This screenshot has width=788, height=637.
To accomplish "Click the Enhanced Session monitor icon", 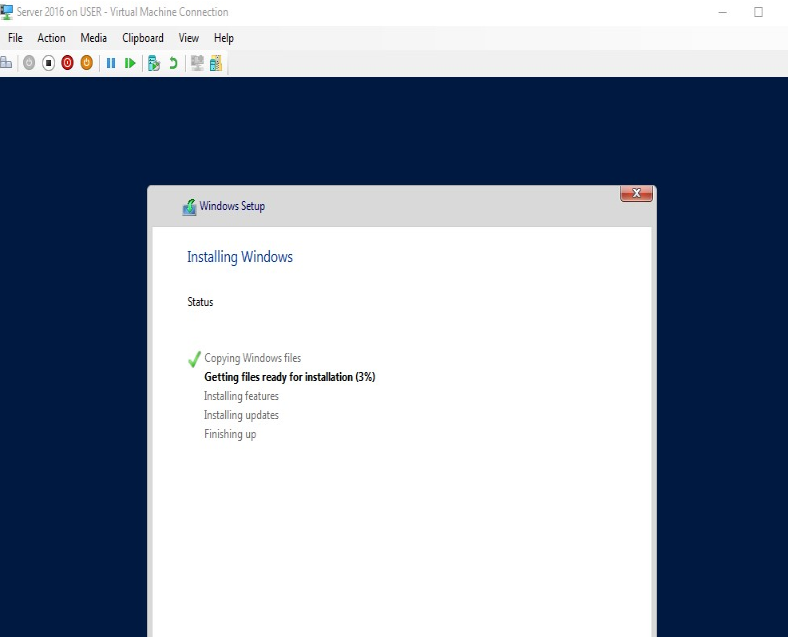I will click(x=197, y=63).
